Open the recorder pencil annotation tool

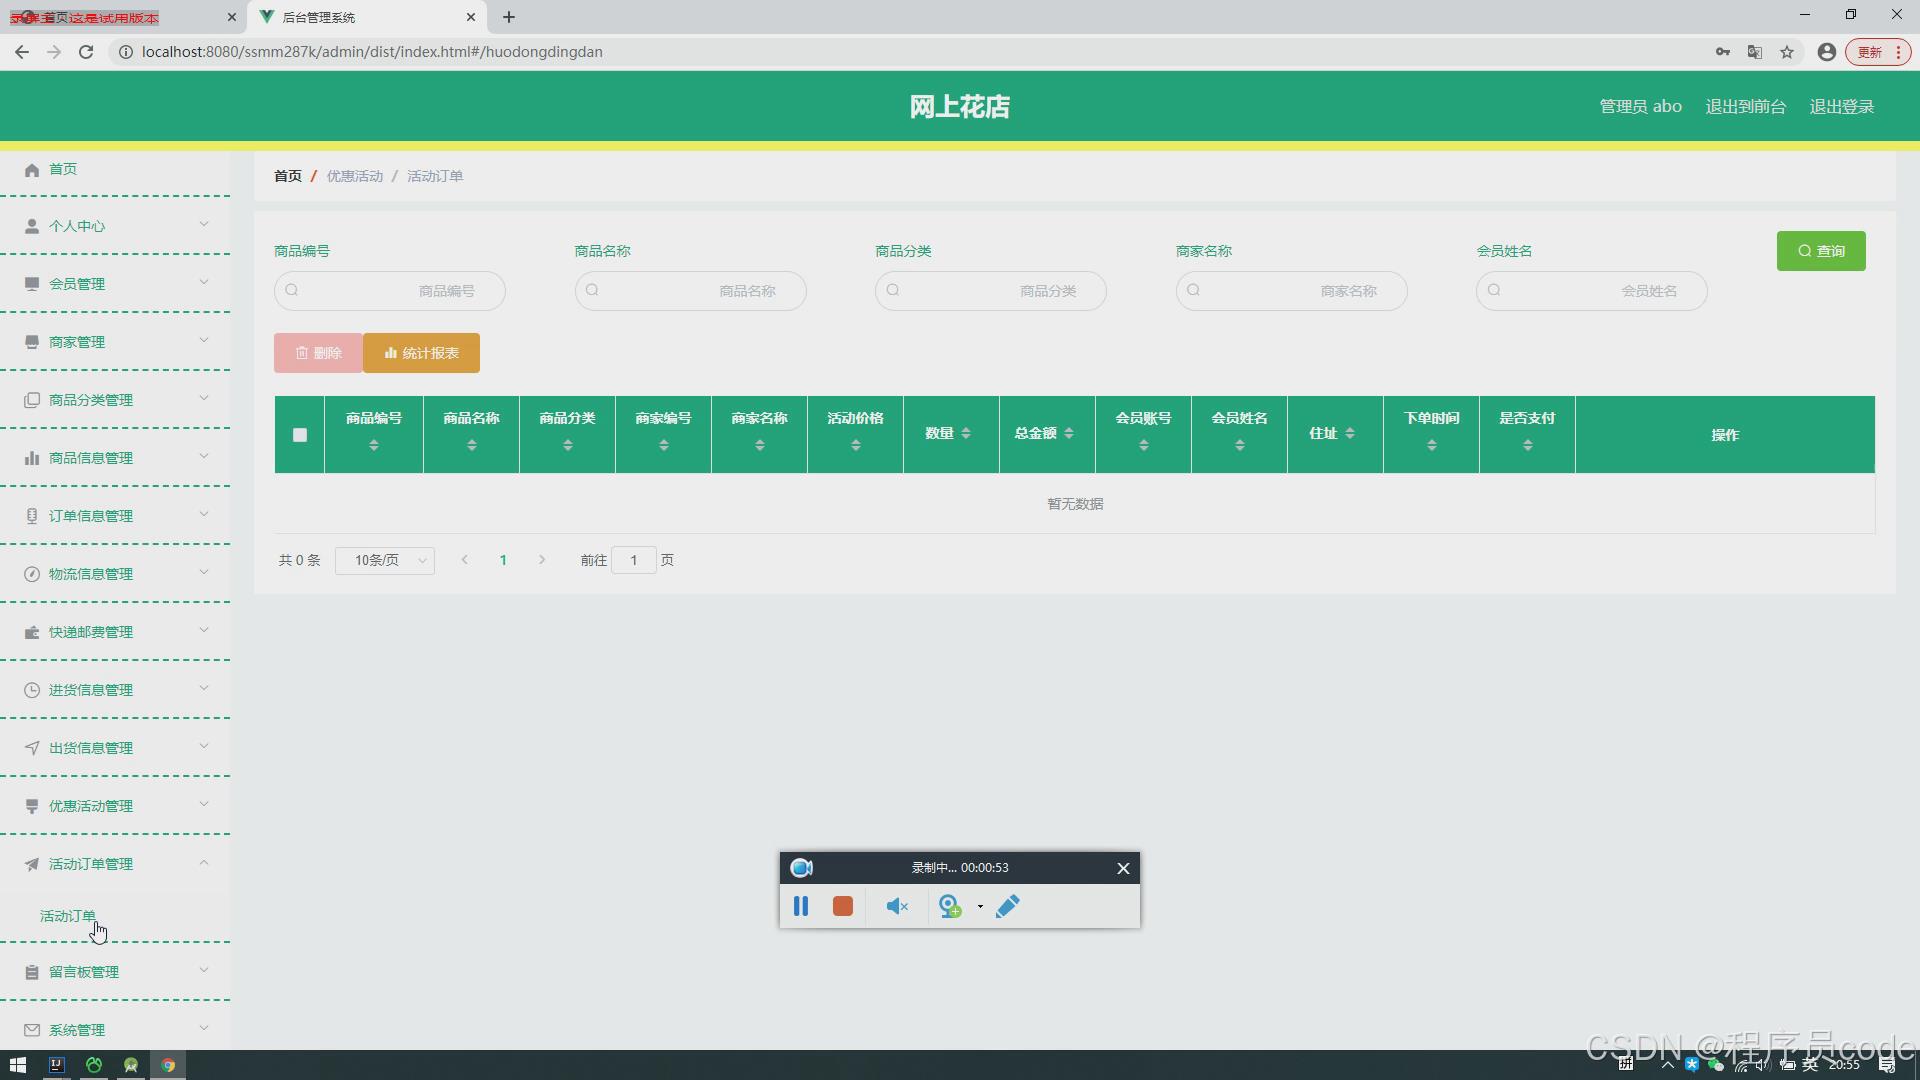coord(1008,906)
